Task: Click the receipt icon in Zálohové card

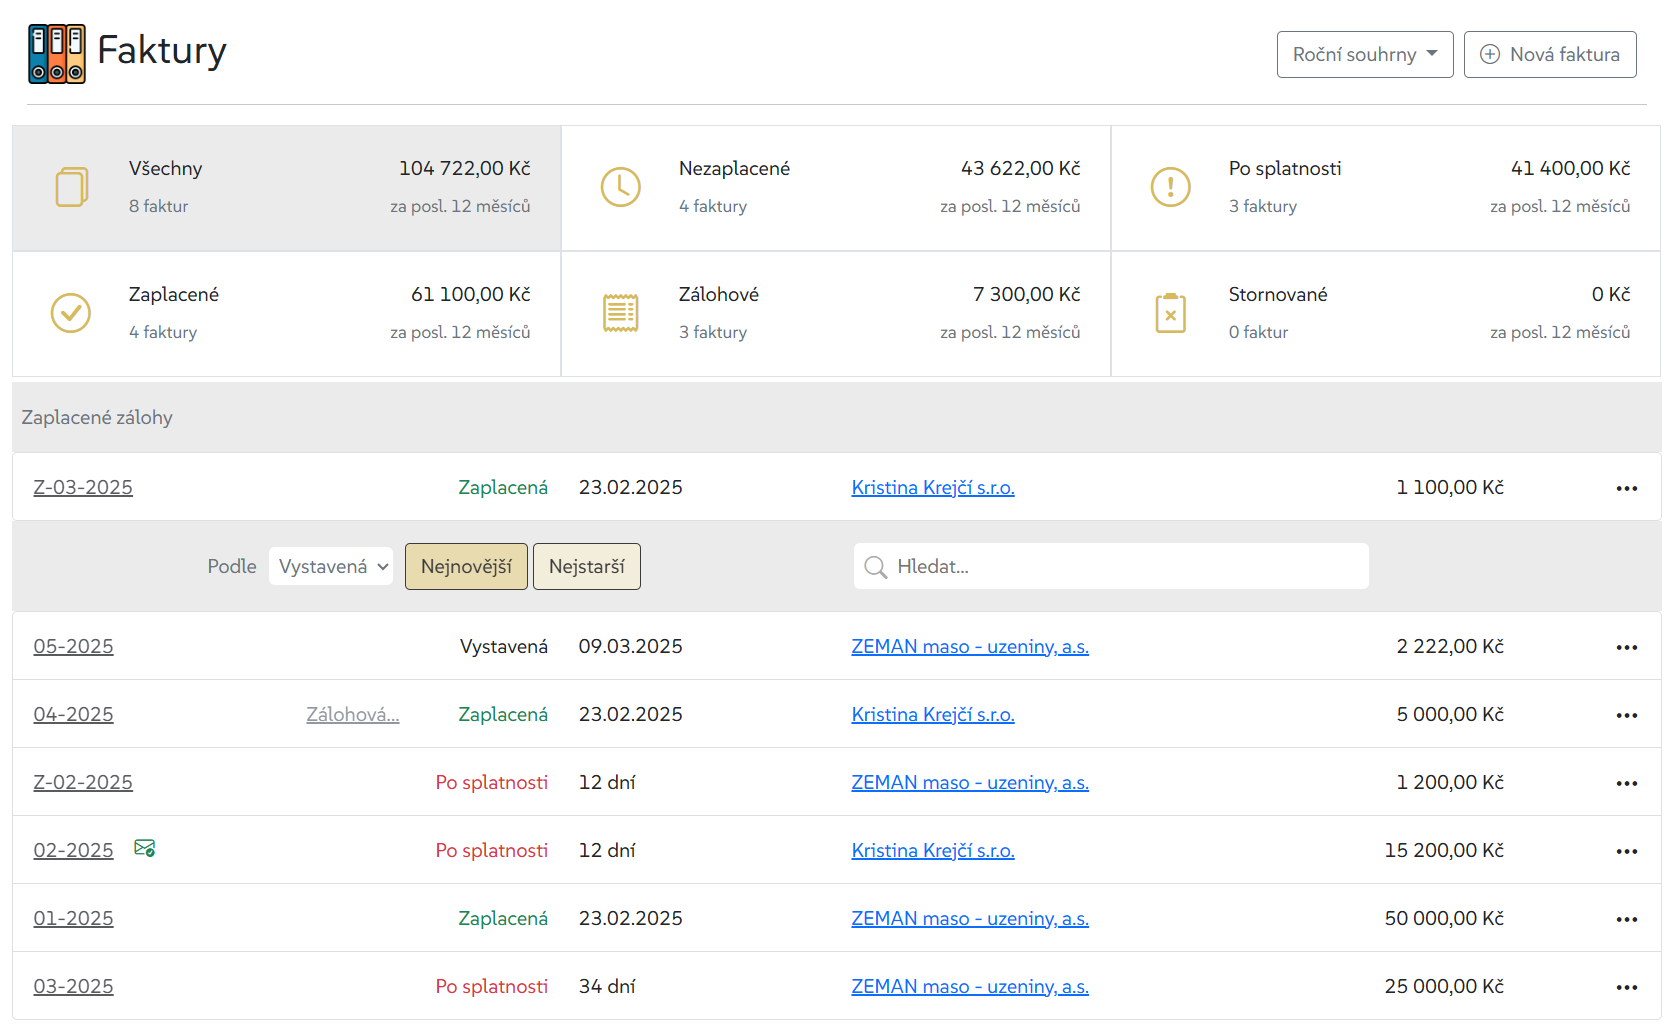Action: (620, 313)
